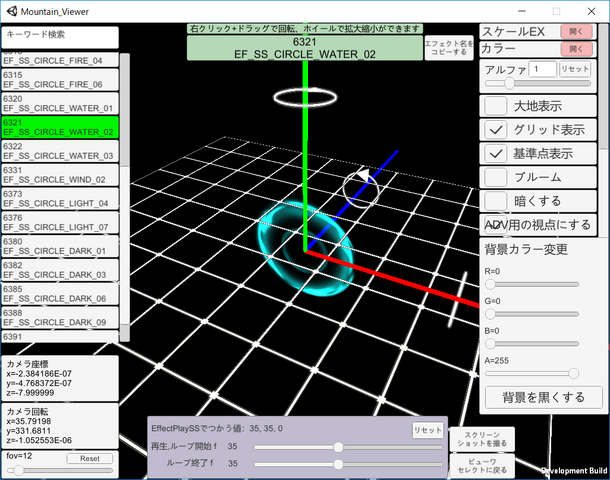610x480 pixels.
Task: Choose EF_SS_CIRCLE_DARK_01 from the list
Action: point(61,246)
